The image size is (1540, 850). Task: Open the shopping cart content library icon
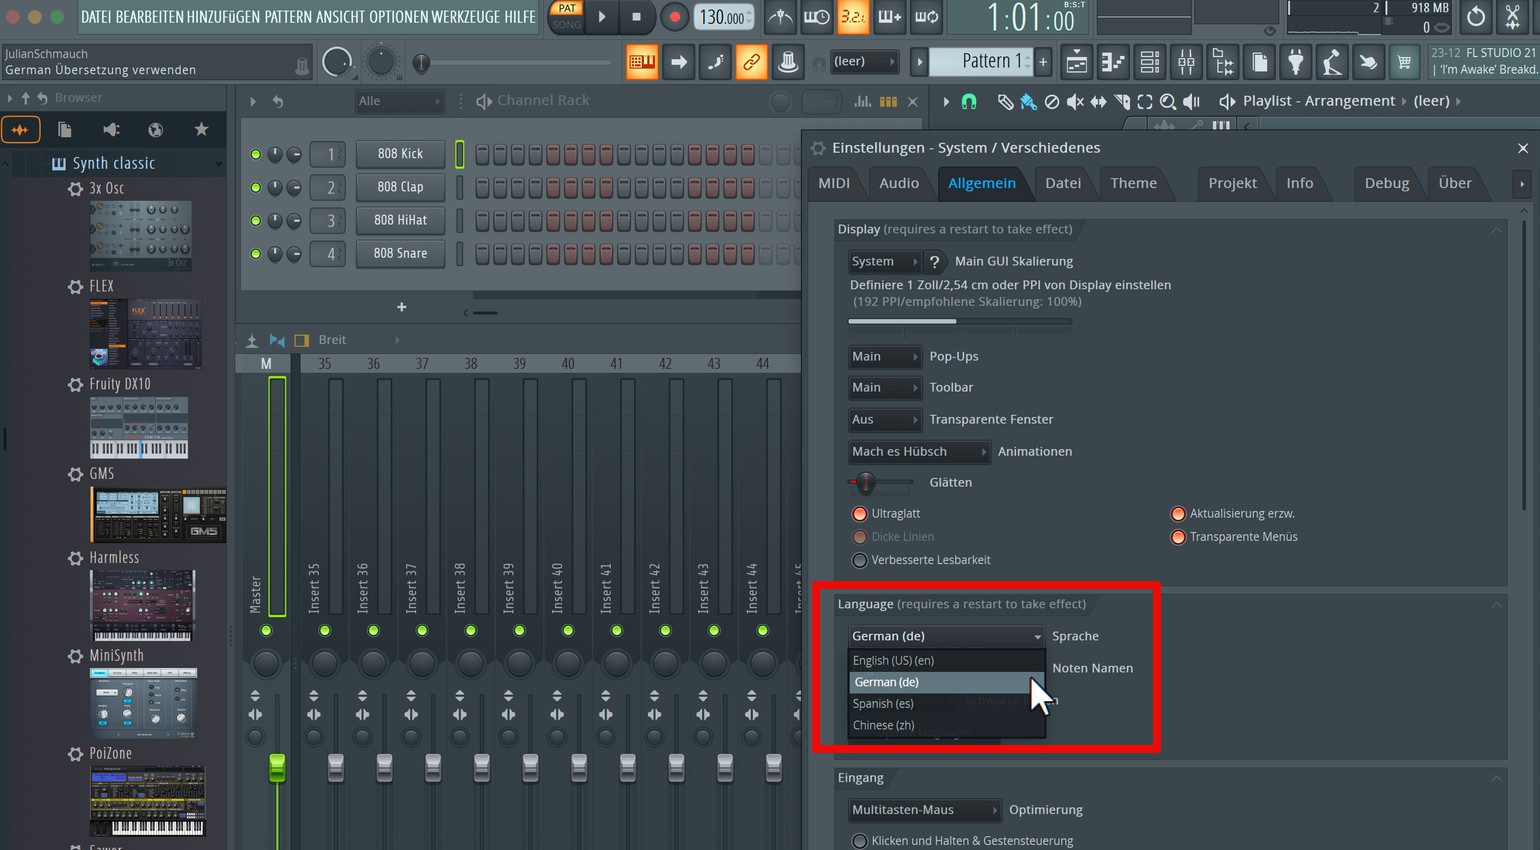pos(1404,62)
